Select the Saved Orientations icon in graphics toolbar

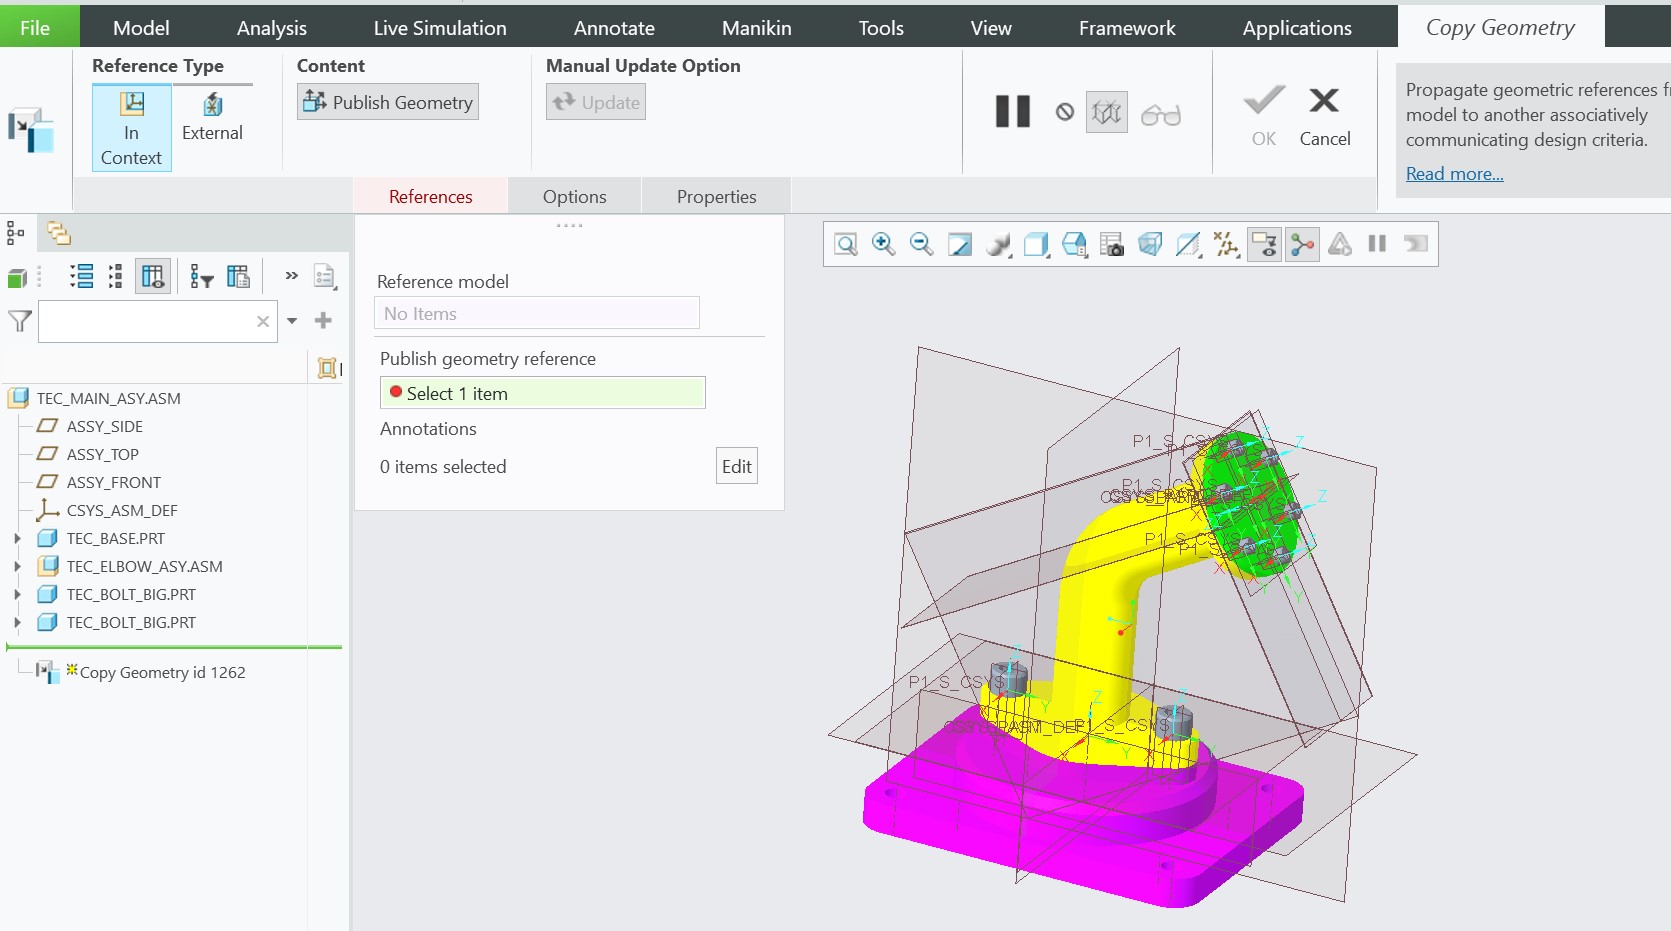(1073, 244)
